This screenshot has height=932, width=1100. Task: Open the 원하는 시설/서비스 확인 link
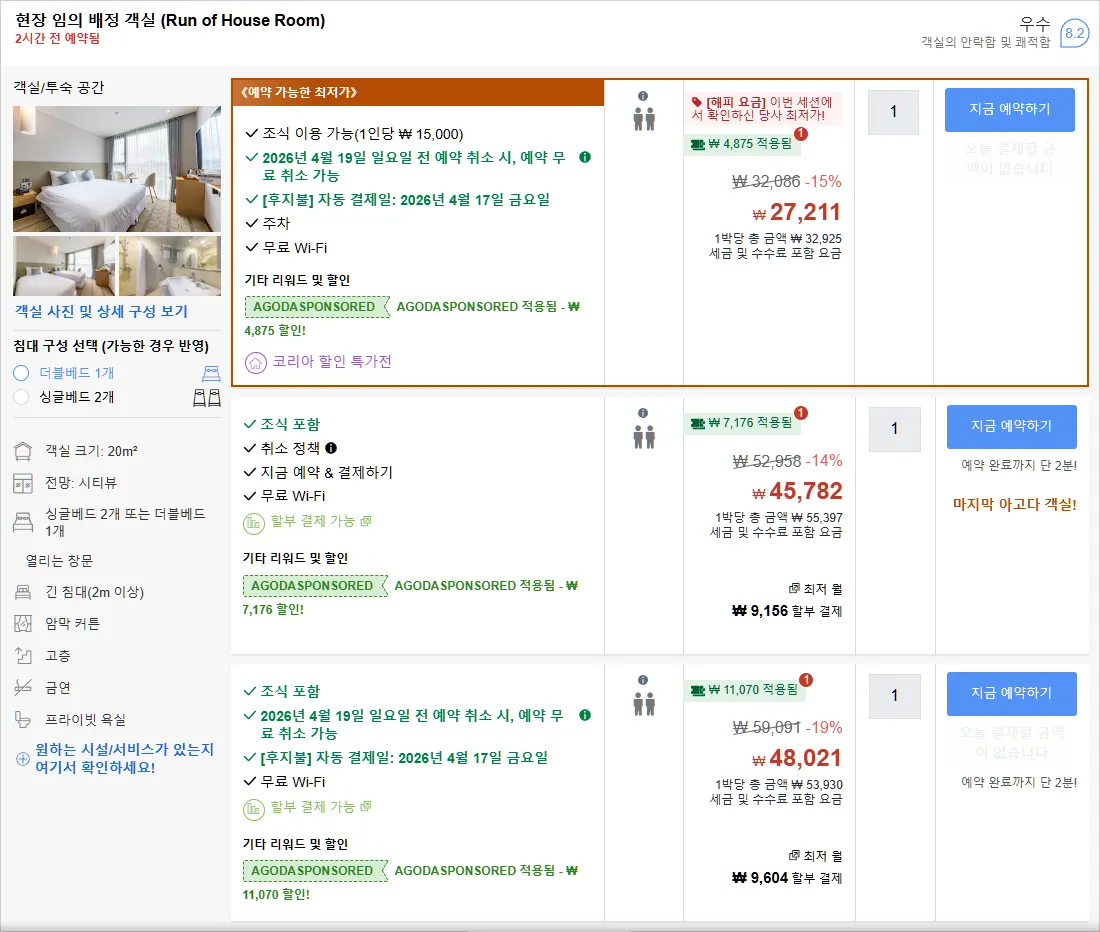click(x=124, y=758)
